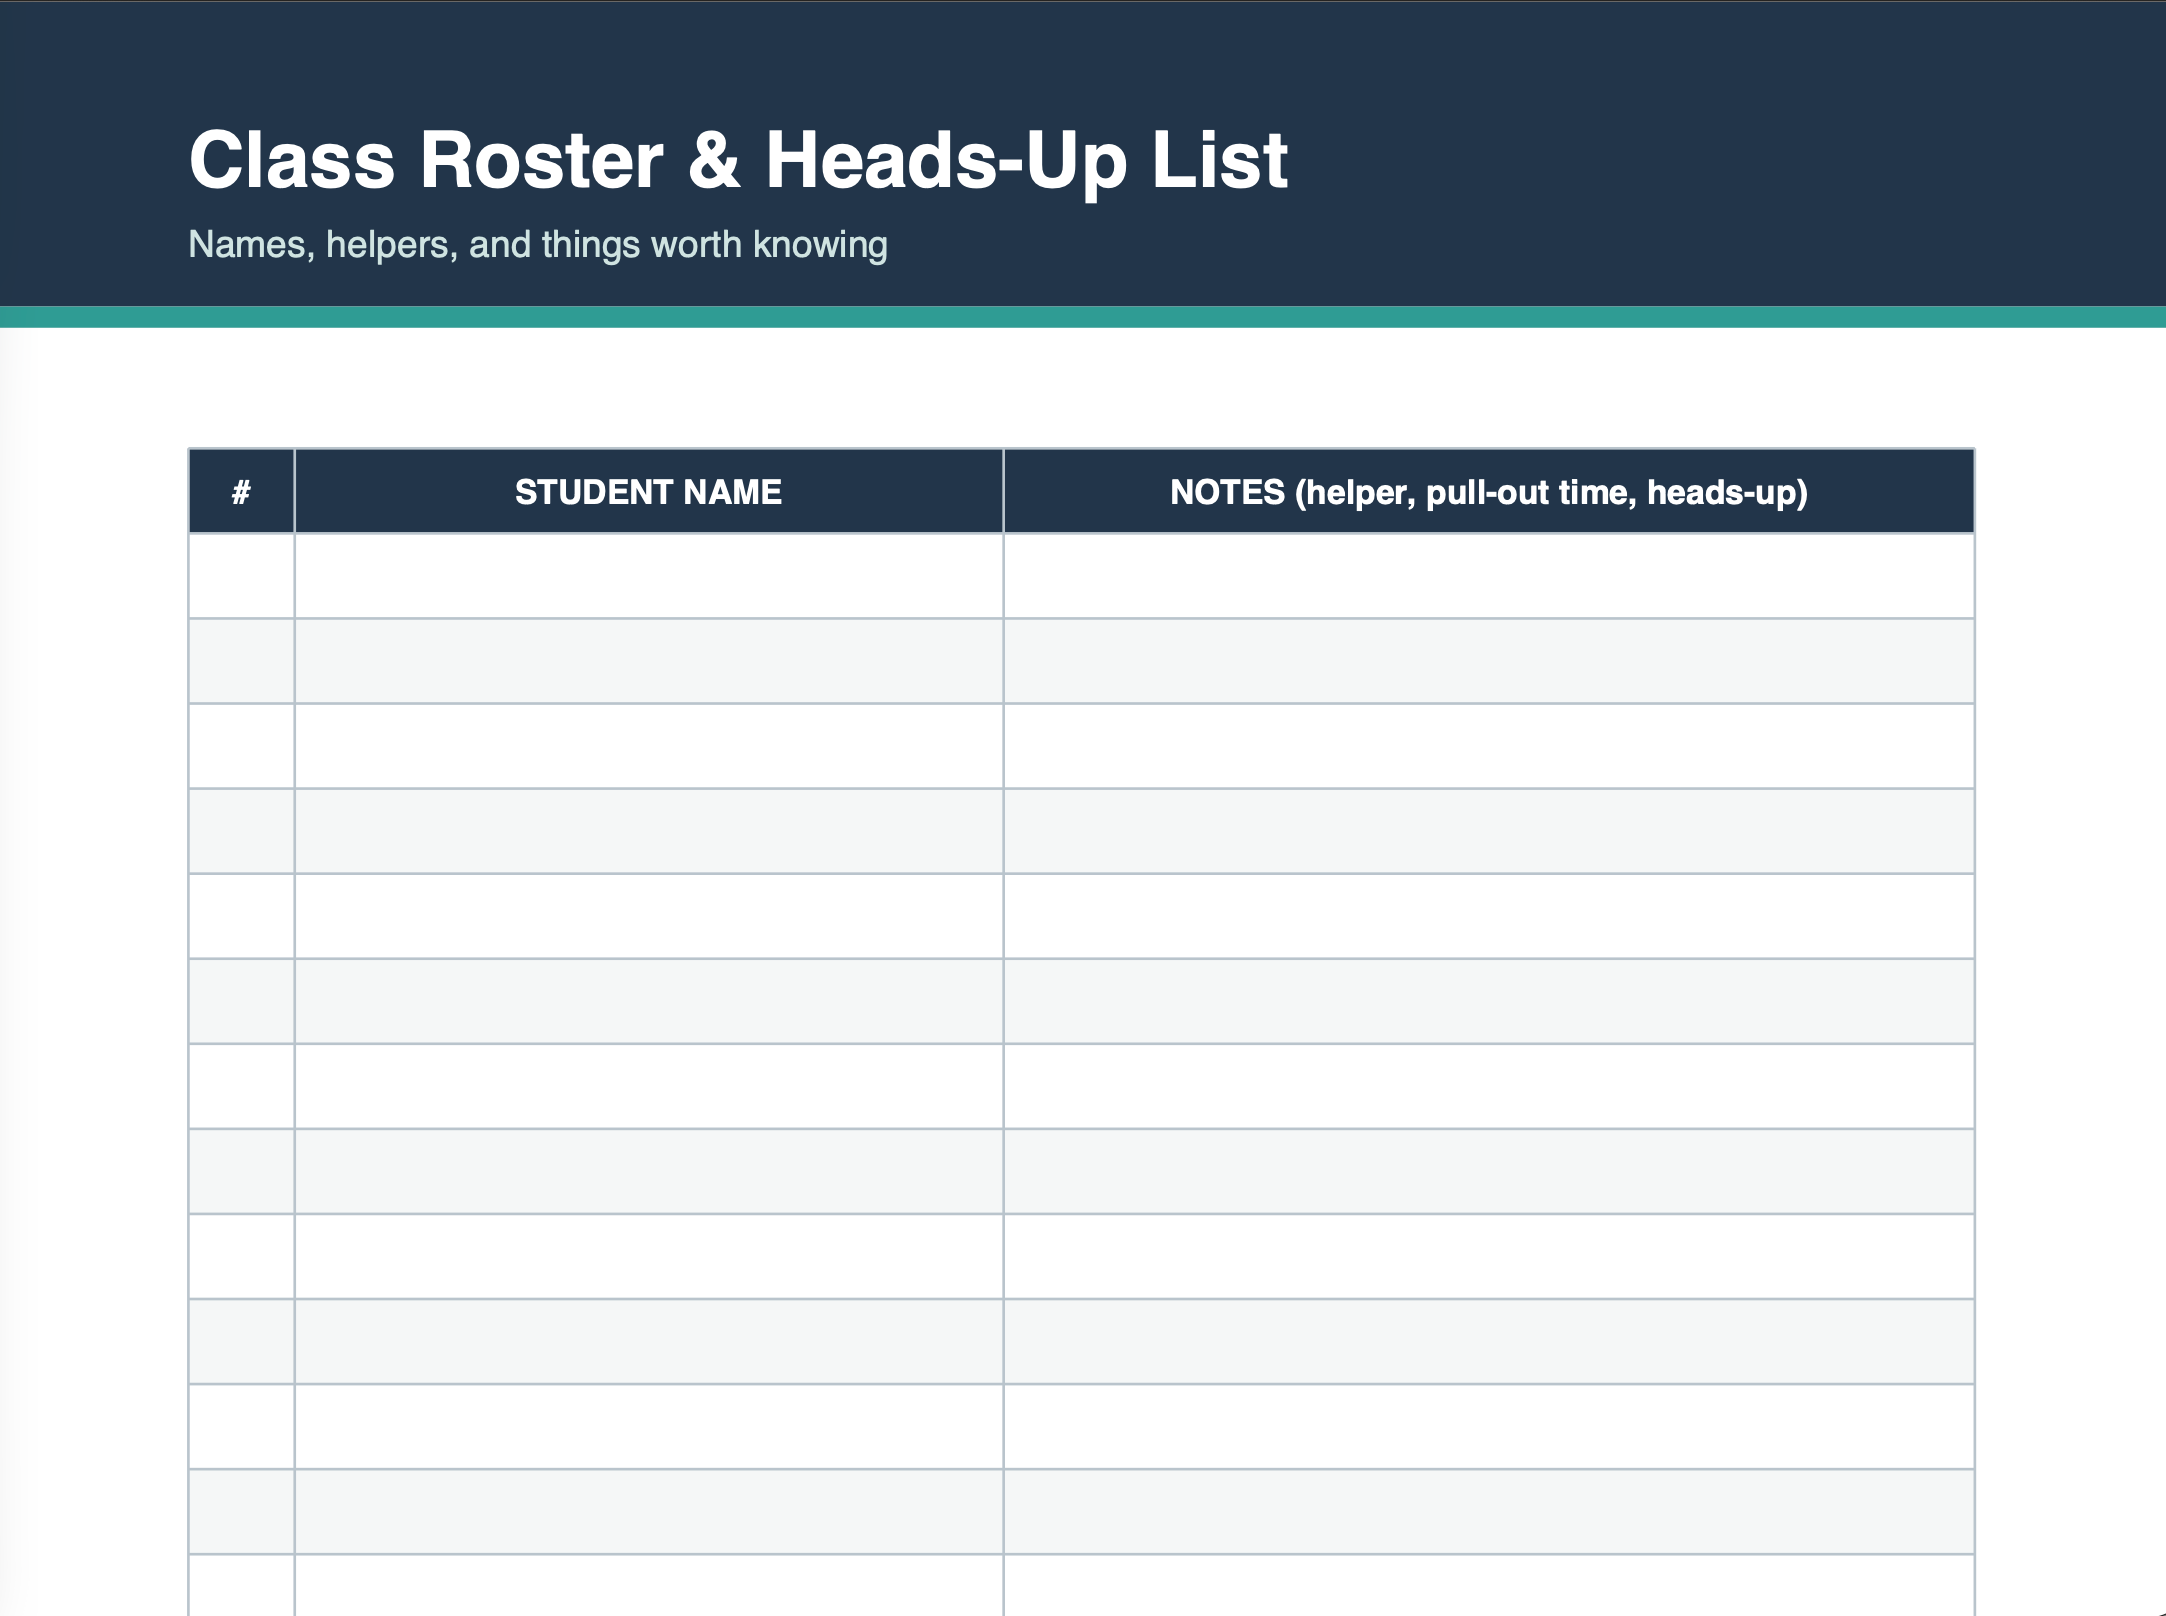Viewport: 2166px width, 1616px height.
Task: Click second row Notes cell
Action: pos(1489,661)
